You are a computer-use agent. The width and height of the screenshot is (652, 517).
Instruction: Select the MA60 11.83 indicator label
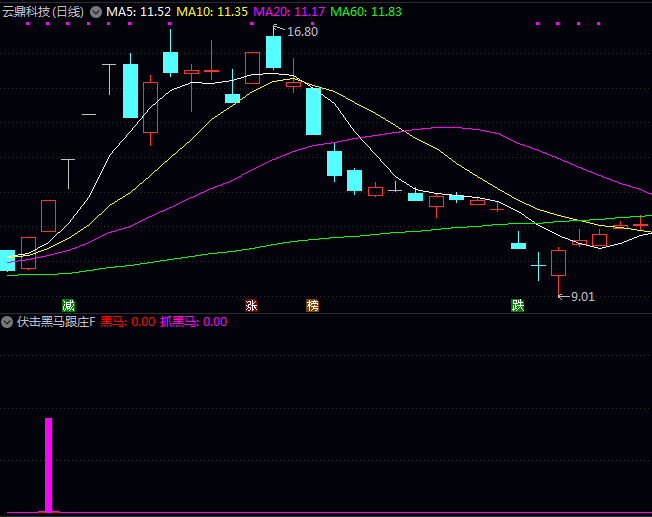click(x=366, y=12)
